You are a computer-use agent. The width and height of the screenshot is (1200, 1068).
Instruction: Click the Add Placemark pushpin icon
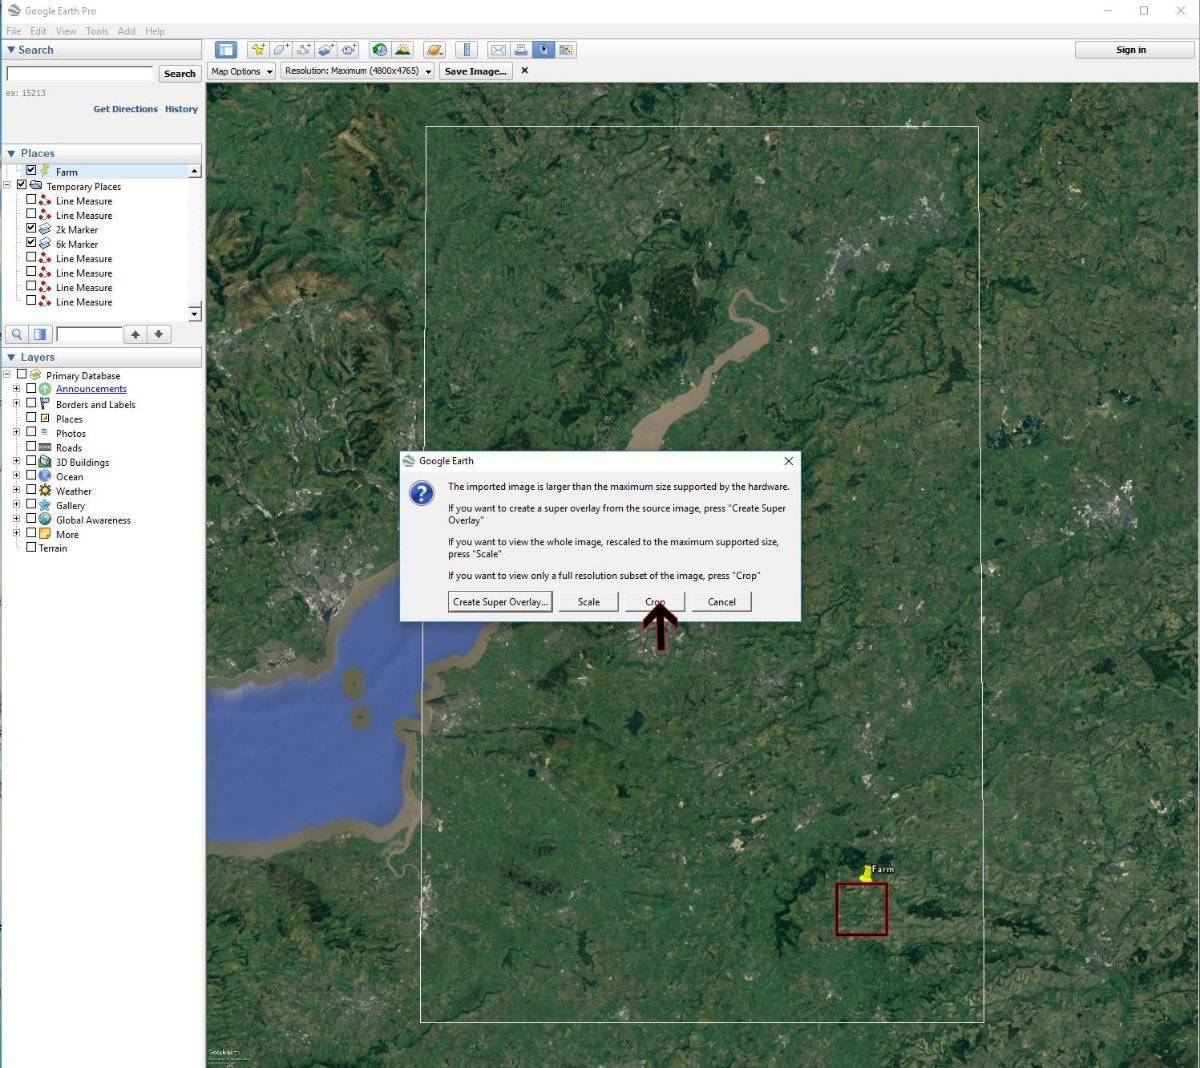tap(258, 50)
